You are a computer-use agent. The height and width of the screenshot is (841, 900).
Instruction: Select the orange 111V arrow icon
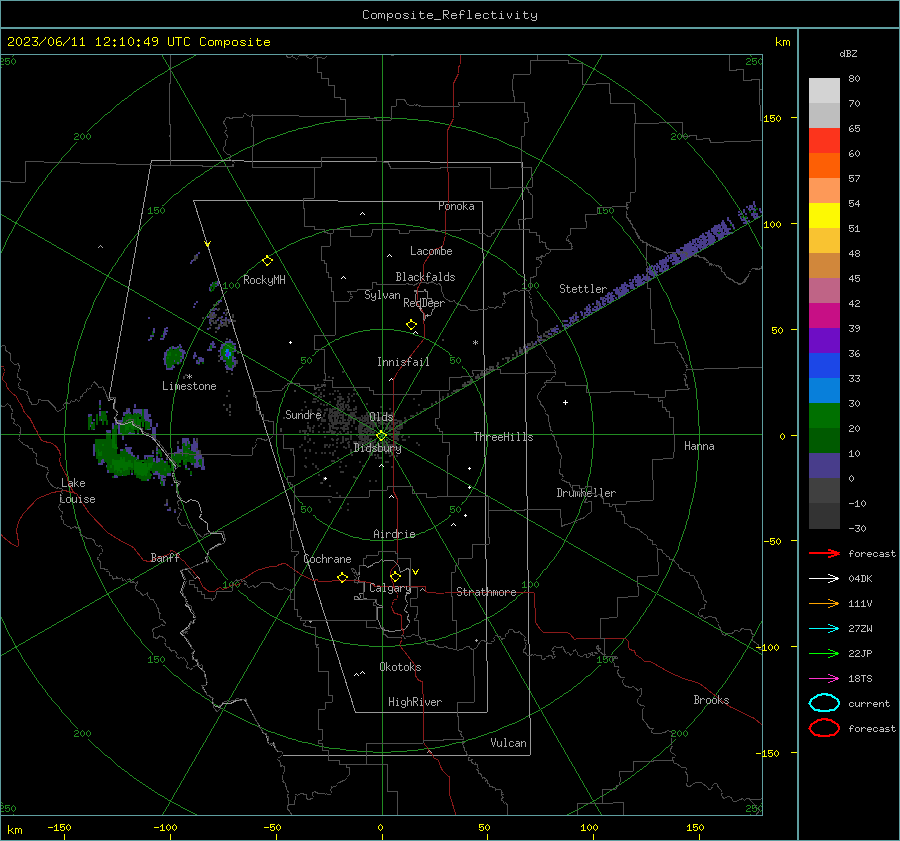point(824,603)
